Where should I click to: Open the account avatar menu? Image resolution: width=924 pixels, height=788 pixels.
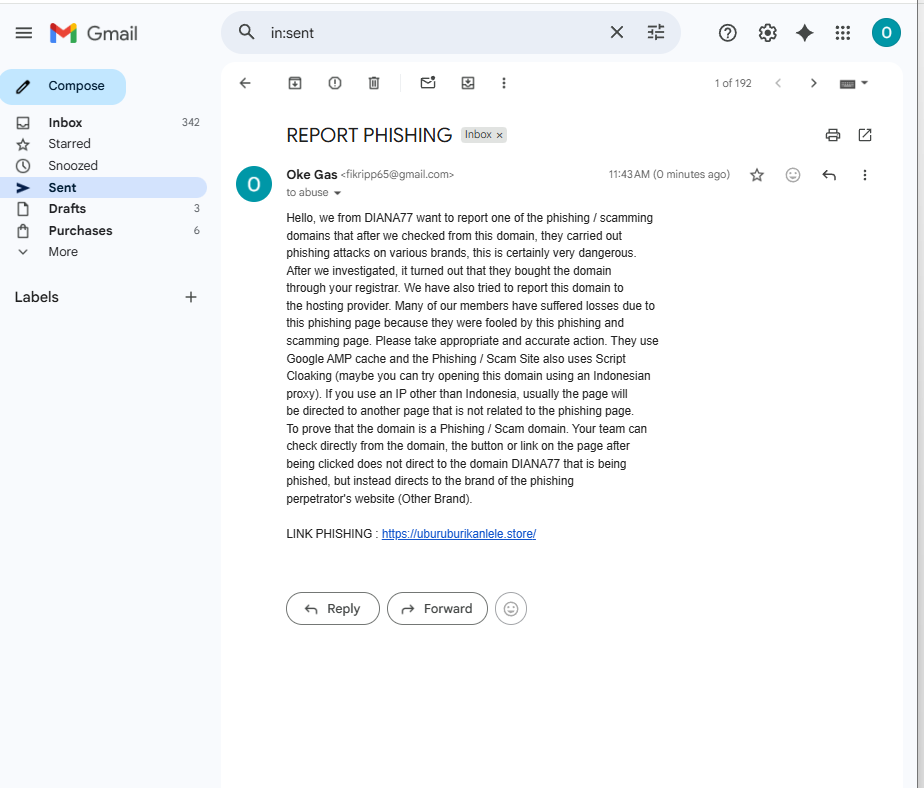(886, 32)
